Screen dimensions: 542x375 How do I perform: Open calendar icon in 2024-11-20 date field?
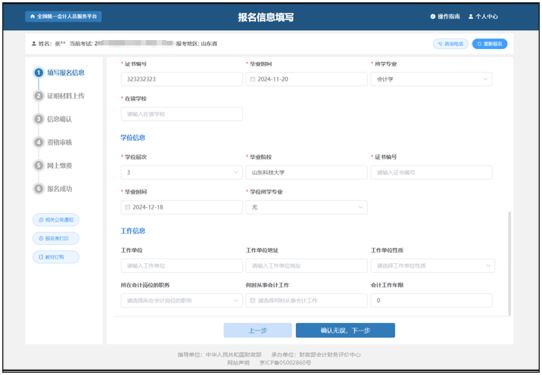pos(252,79)
